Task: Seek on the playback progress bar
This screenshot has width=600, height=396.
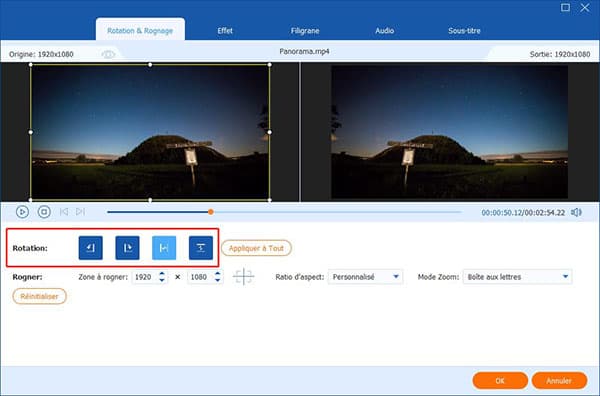Action: (x=284, y=212)
